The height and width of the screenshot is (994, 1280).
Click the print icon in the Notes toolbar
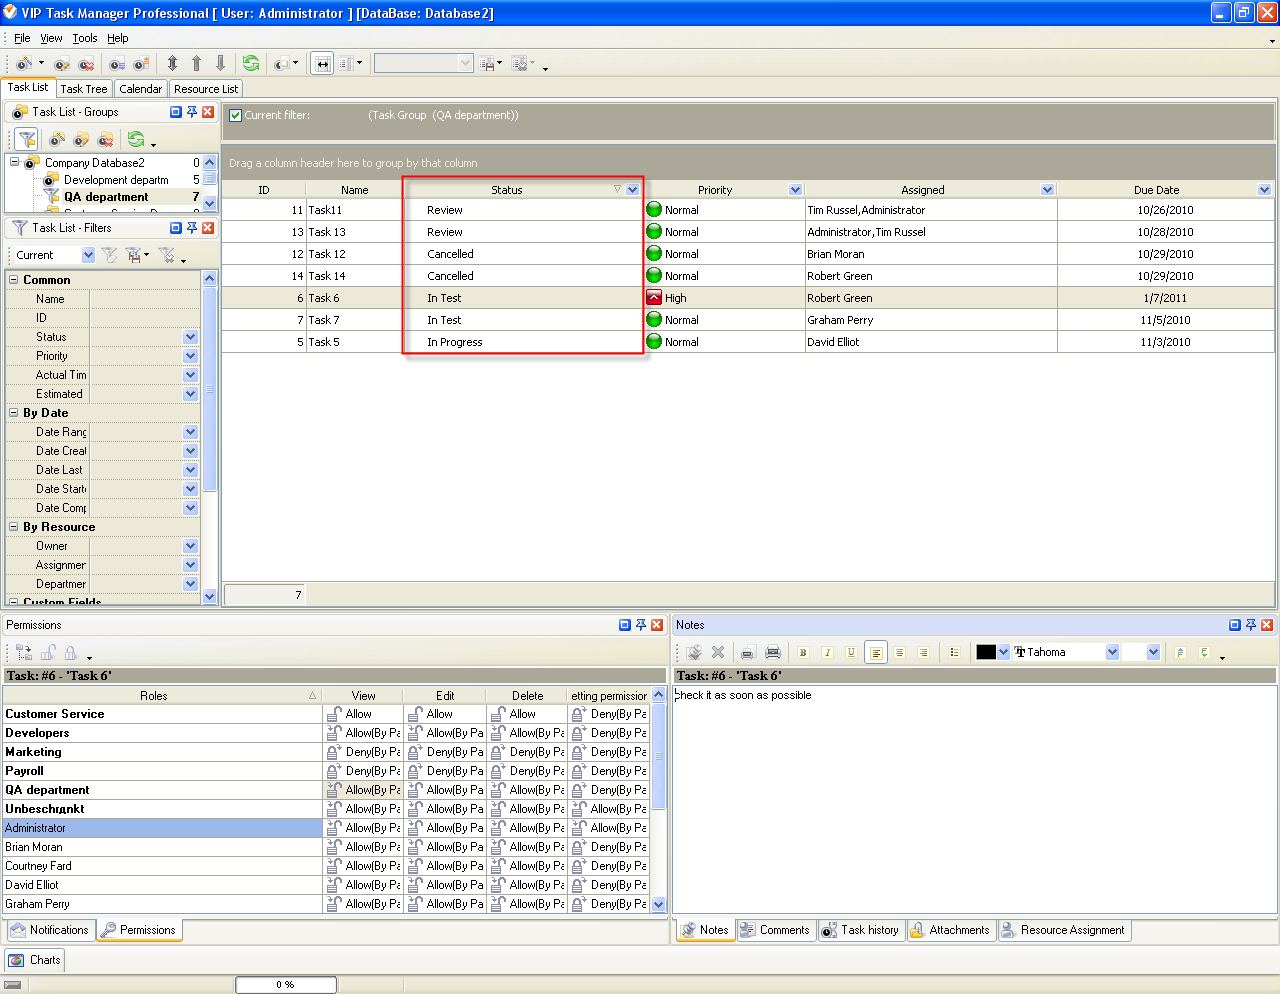click(772, 652)
